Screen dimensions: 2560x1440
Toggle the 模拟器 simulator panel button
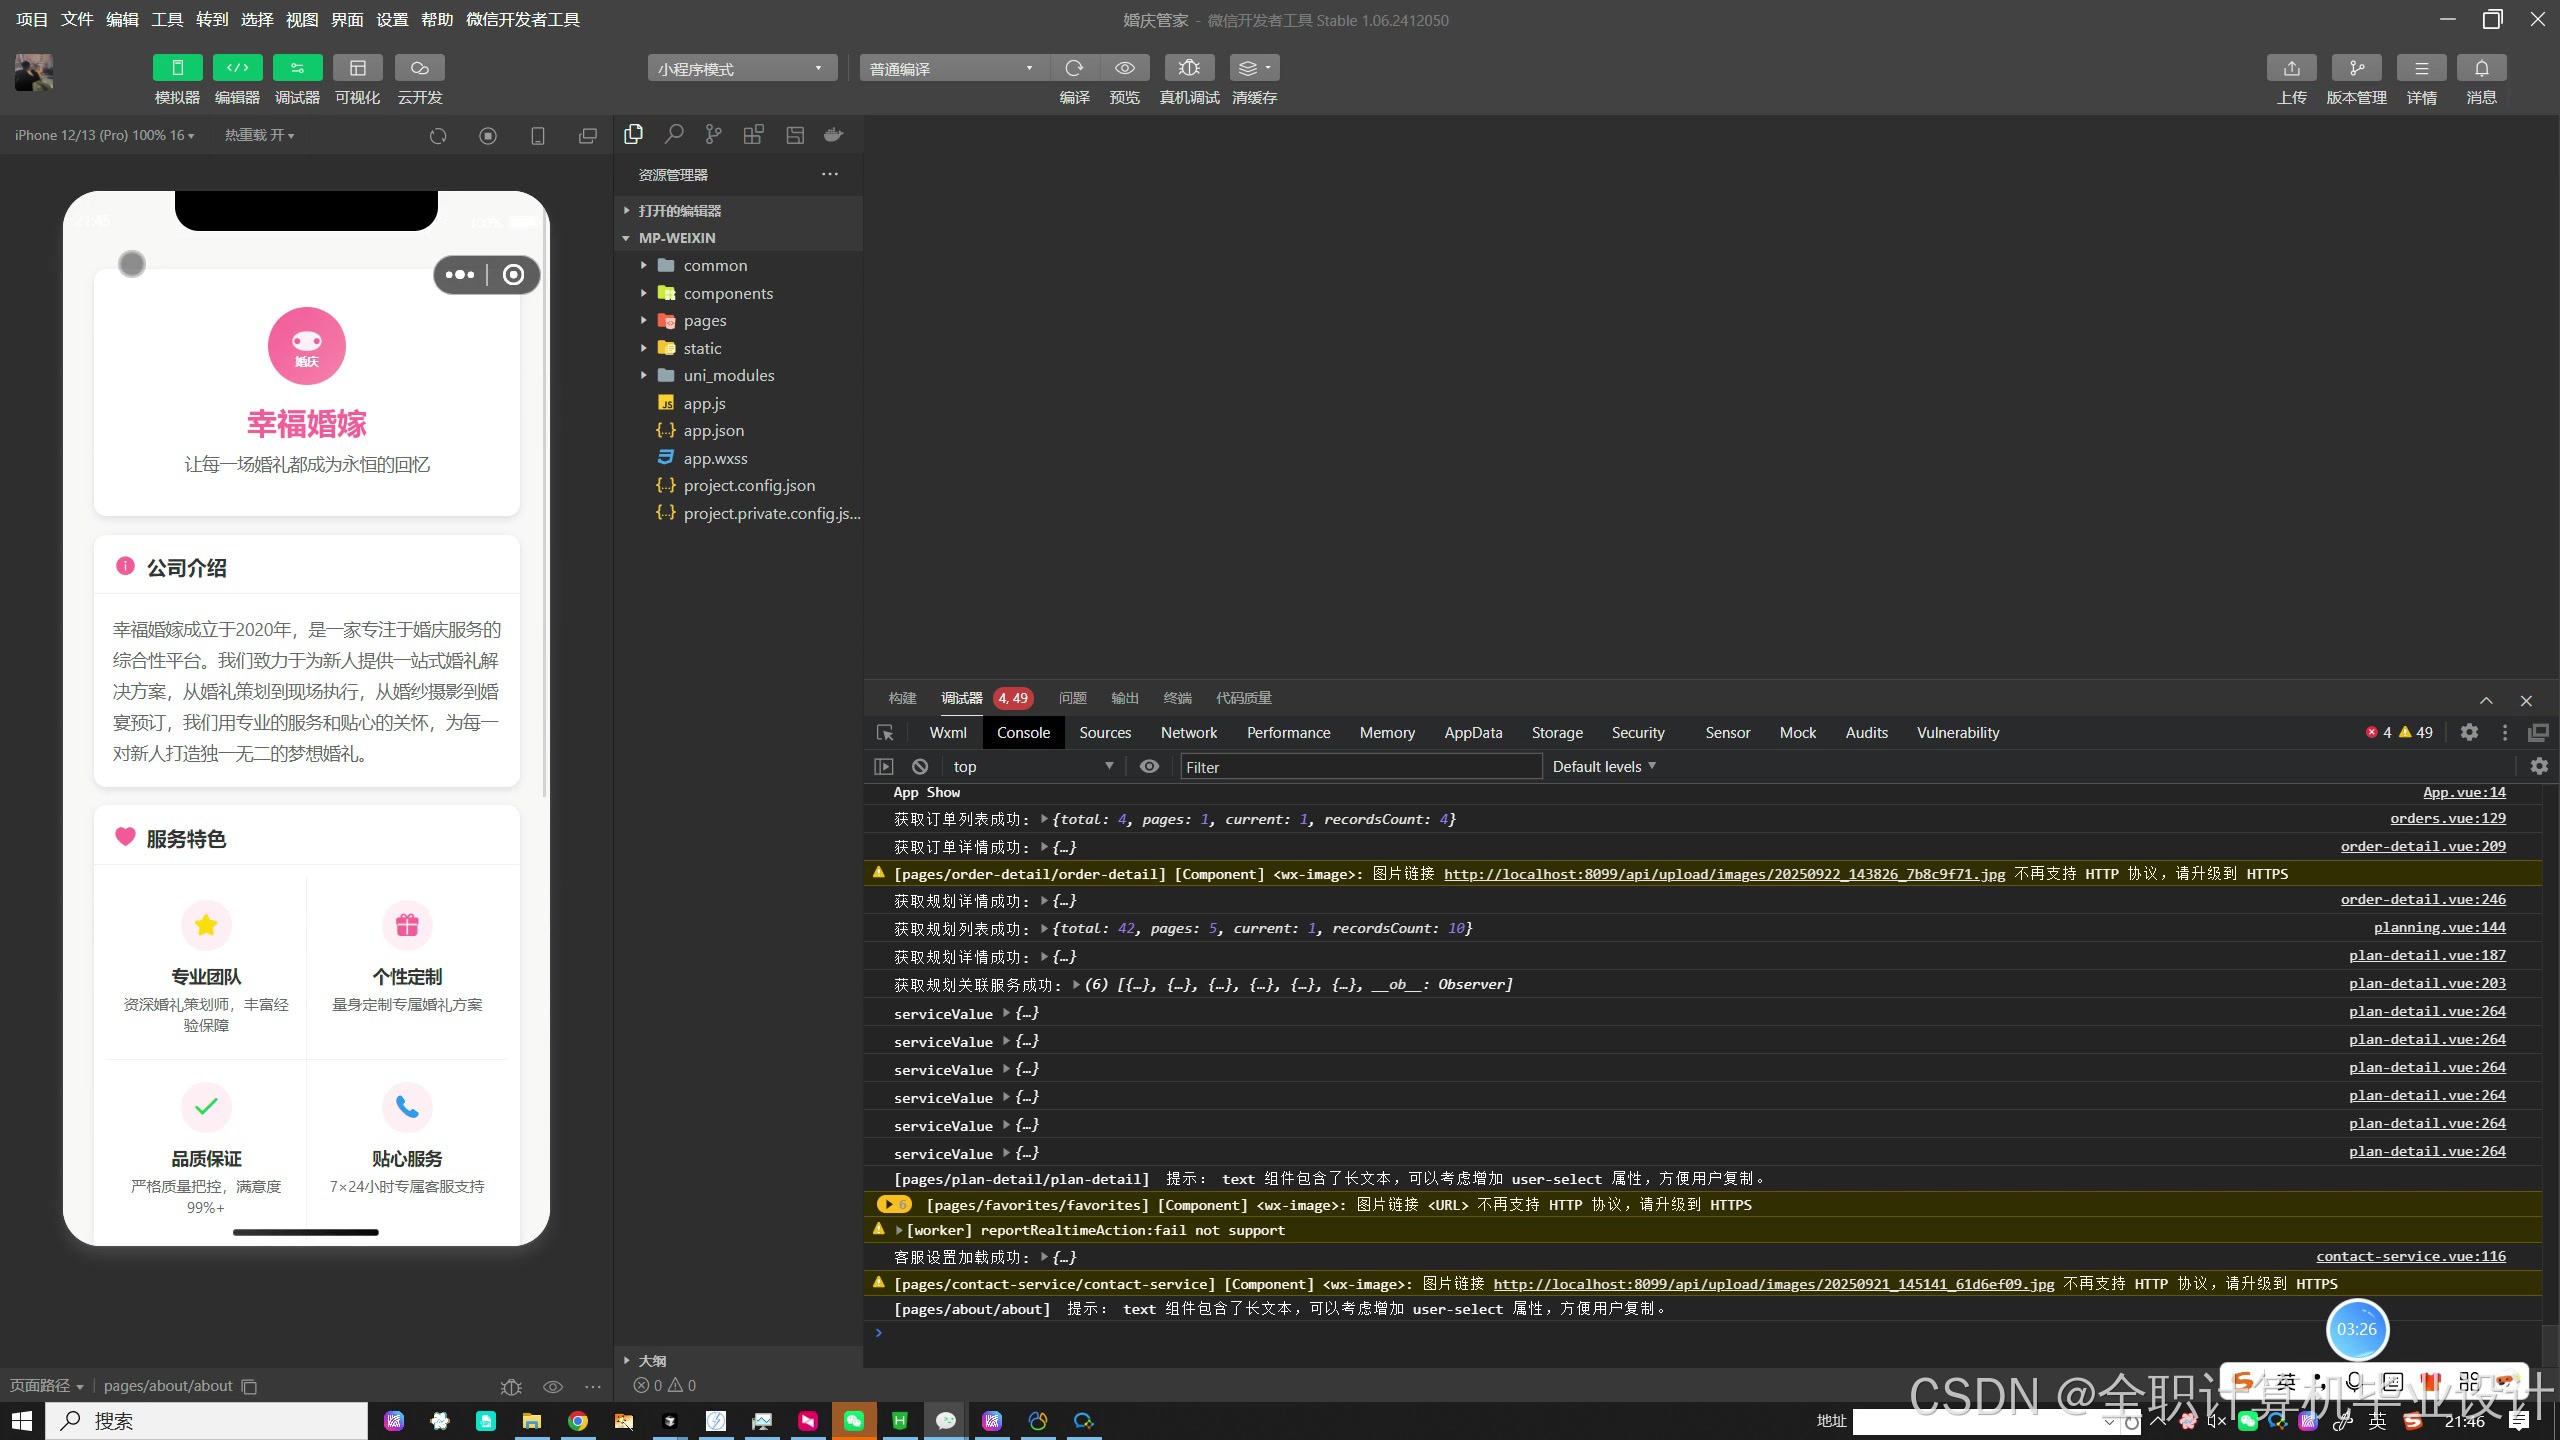(177, 68)
